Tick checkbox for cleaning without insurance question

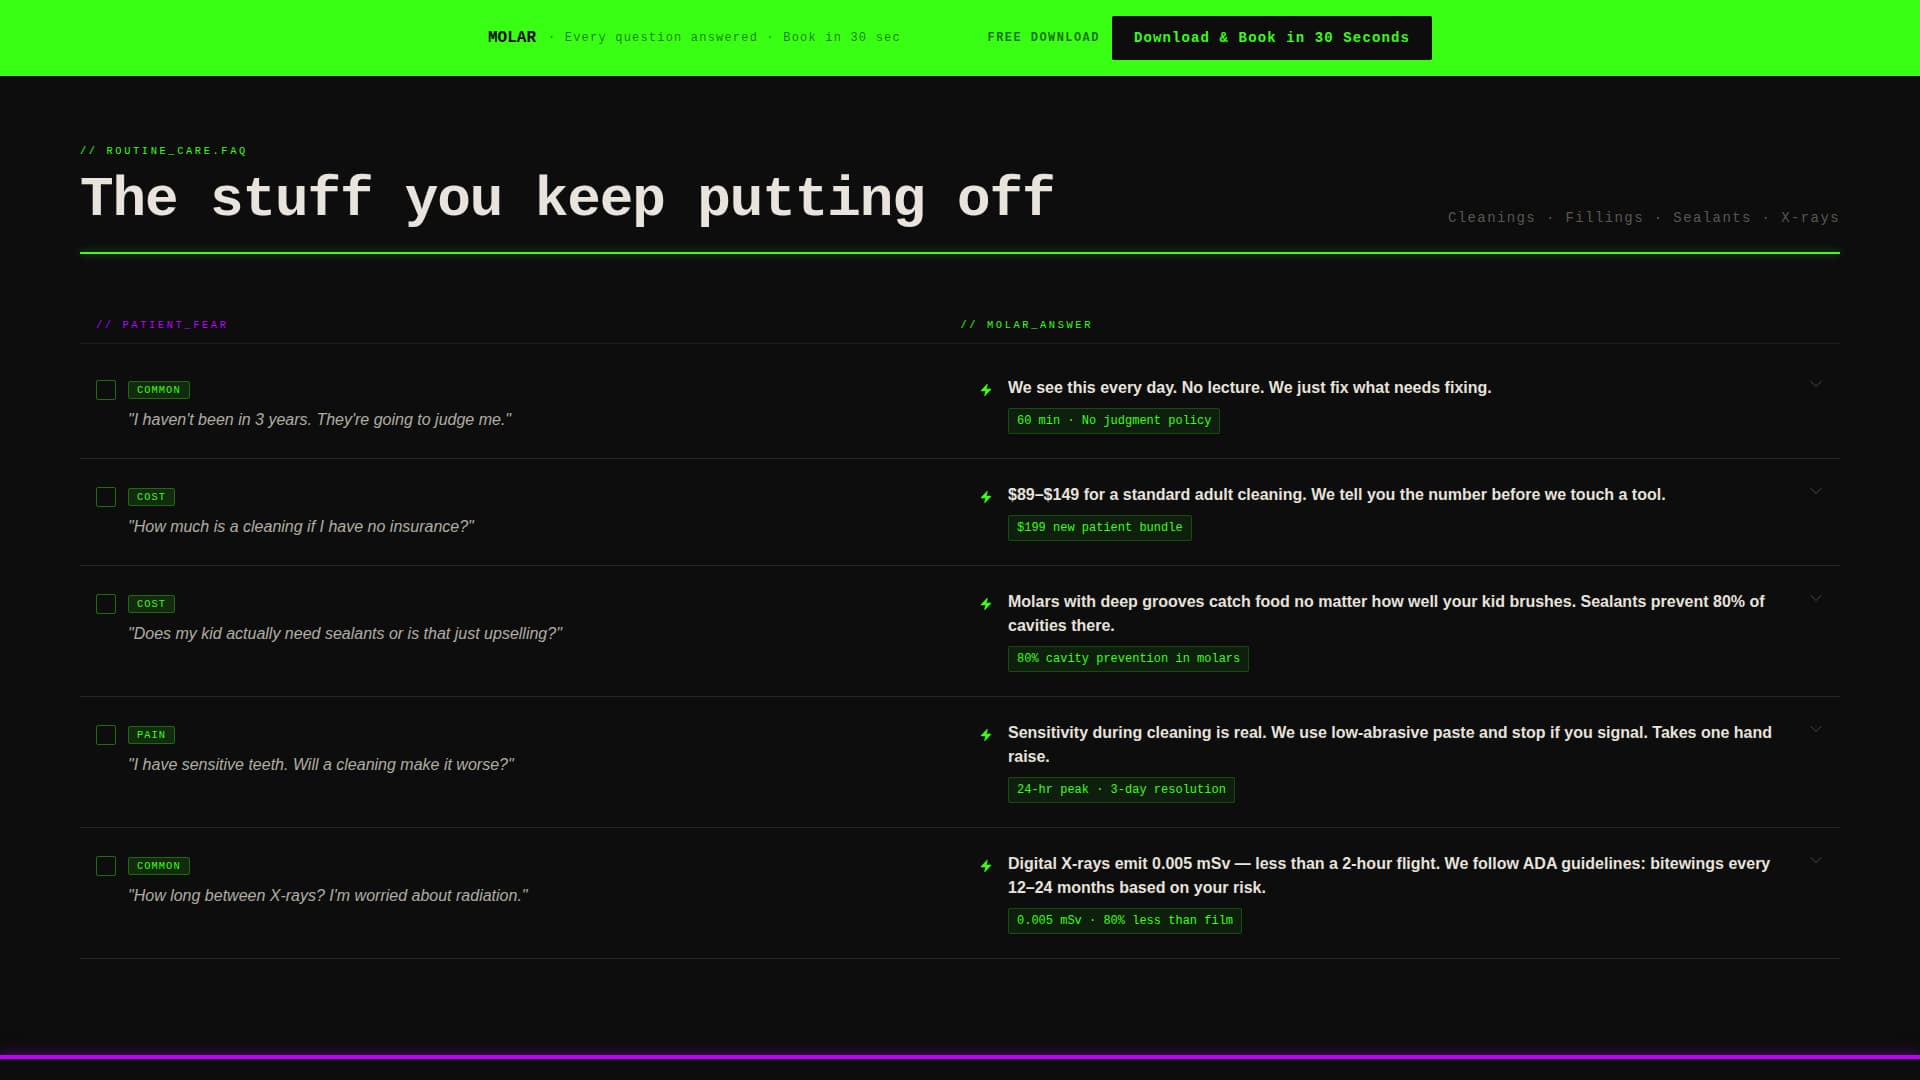tap(106, 497)
